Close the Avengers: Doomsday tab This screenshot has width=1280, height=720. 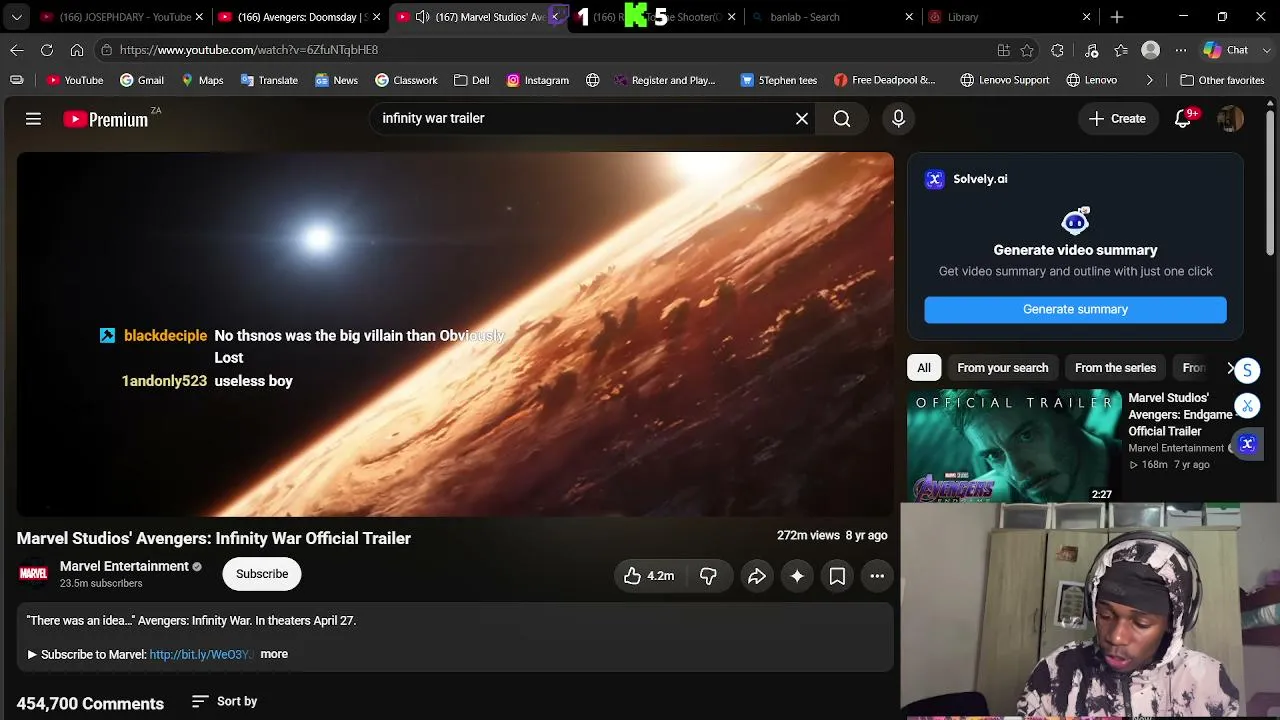(x=376, y=17)
